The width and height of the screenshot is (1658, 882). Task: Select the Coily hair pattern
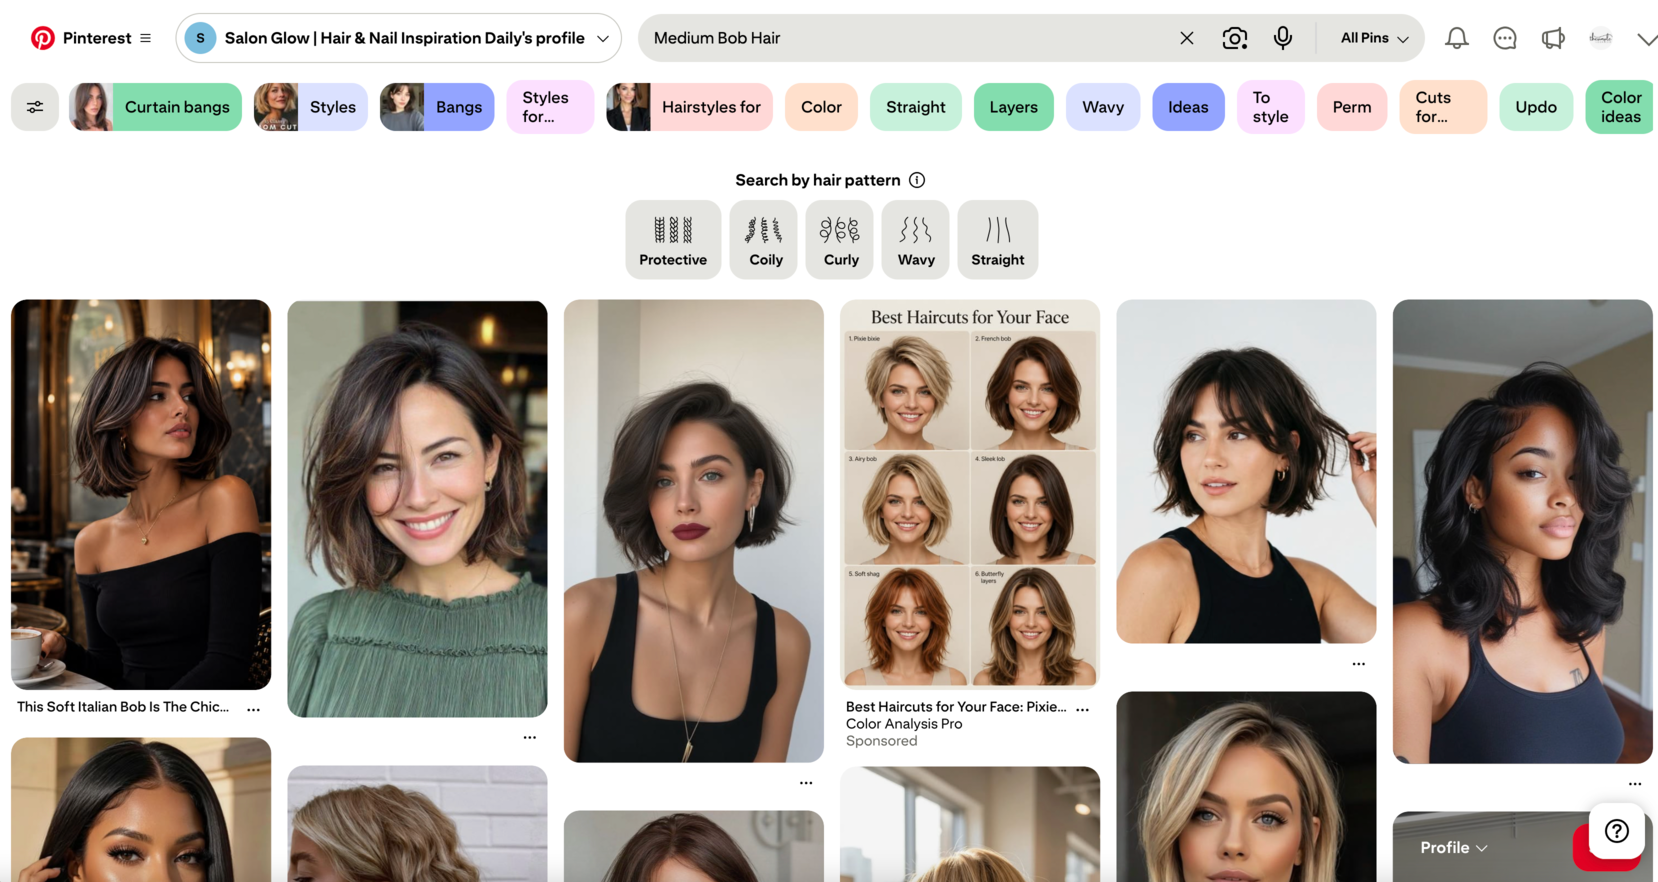764,239
